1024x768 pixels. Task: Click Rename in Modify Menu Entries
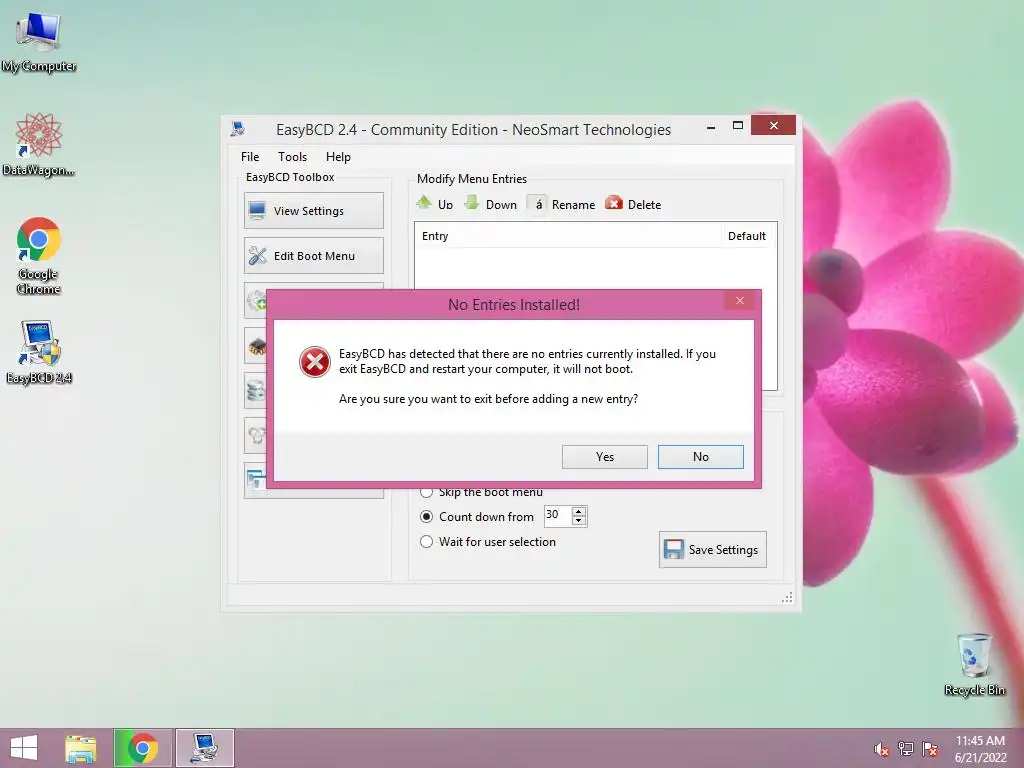coord(562,204)
